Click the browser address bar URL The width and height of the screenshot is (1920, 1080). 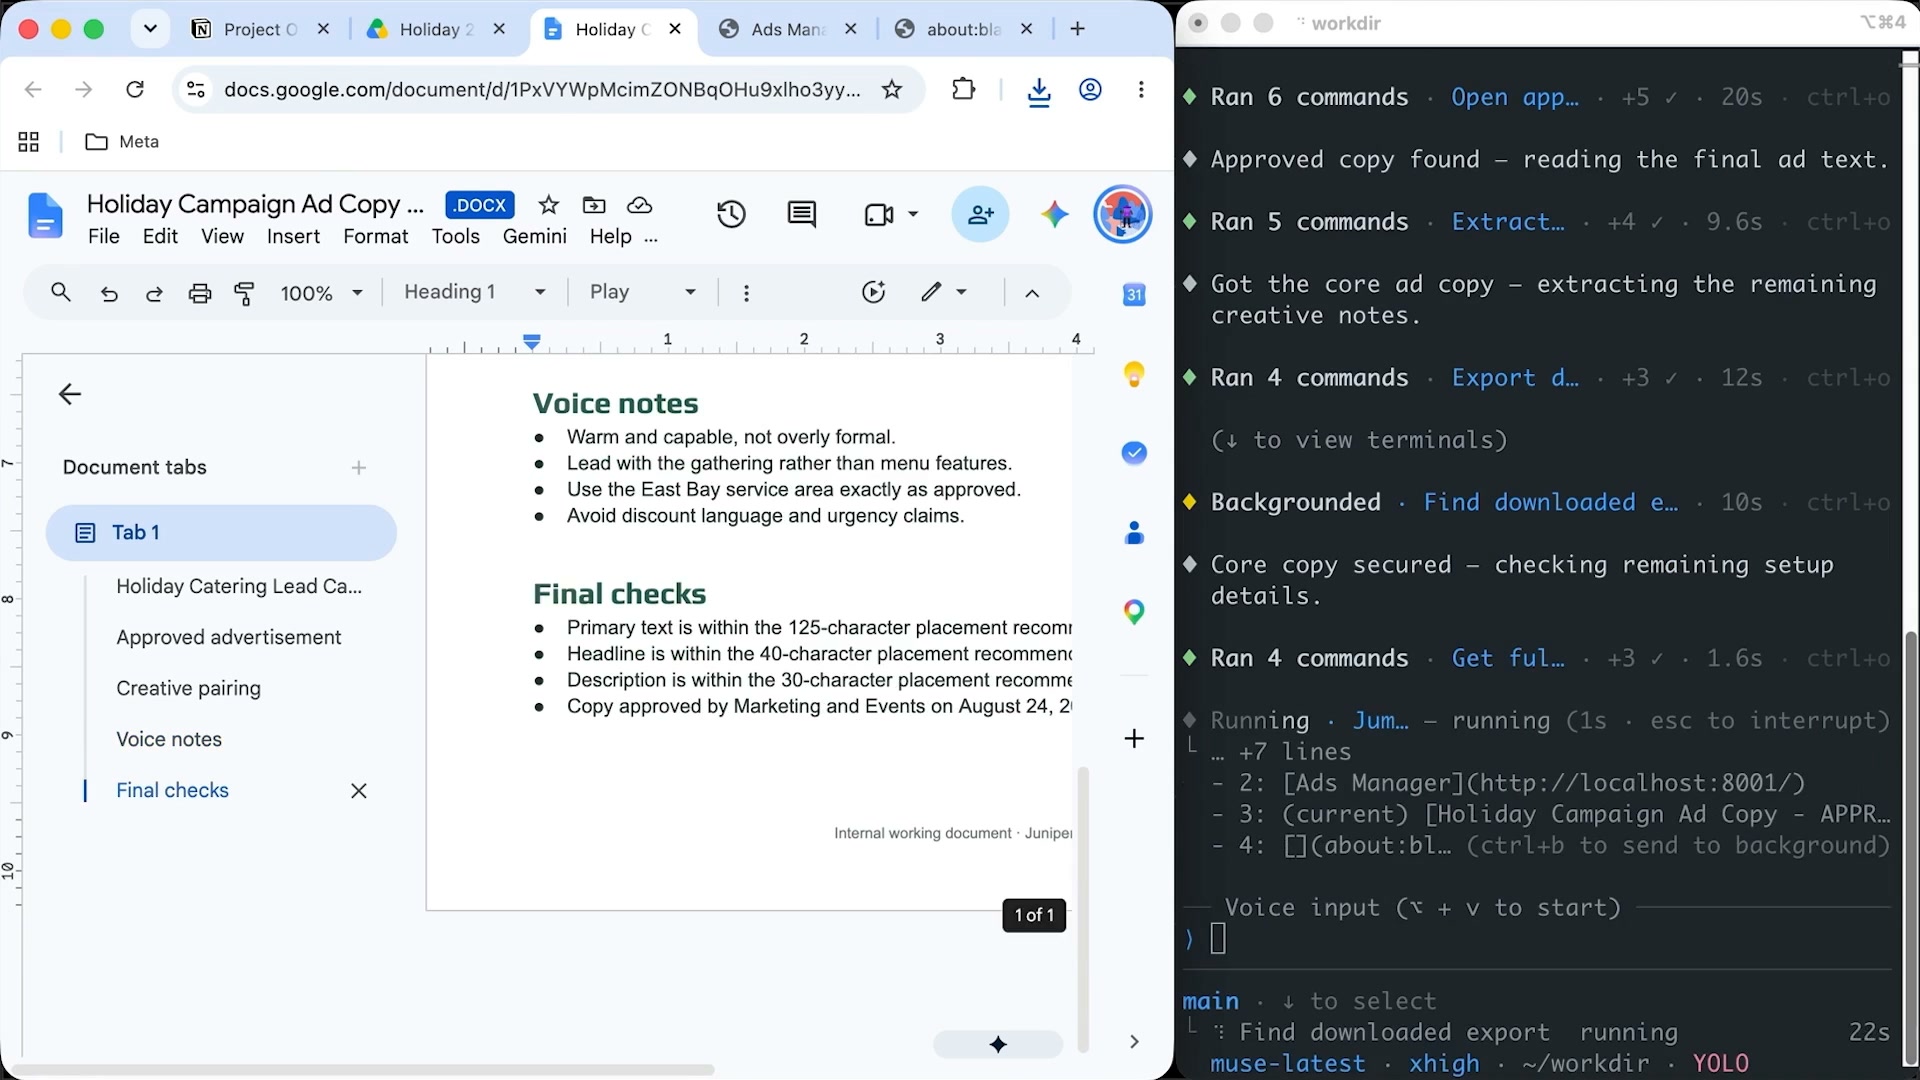[541, 90]
